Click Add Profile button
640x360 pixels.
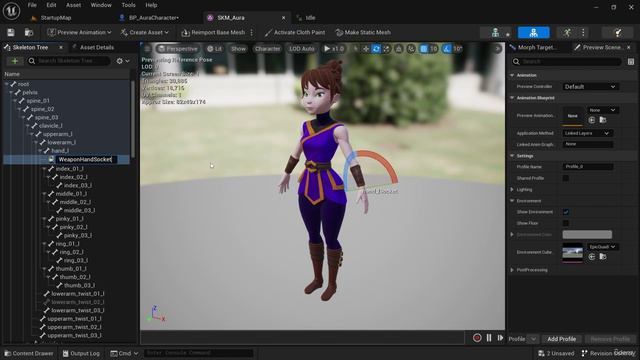click(561, 339)
